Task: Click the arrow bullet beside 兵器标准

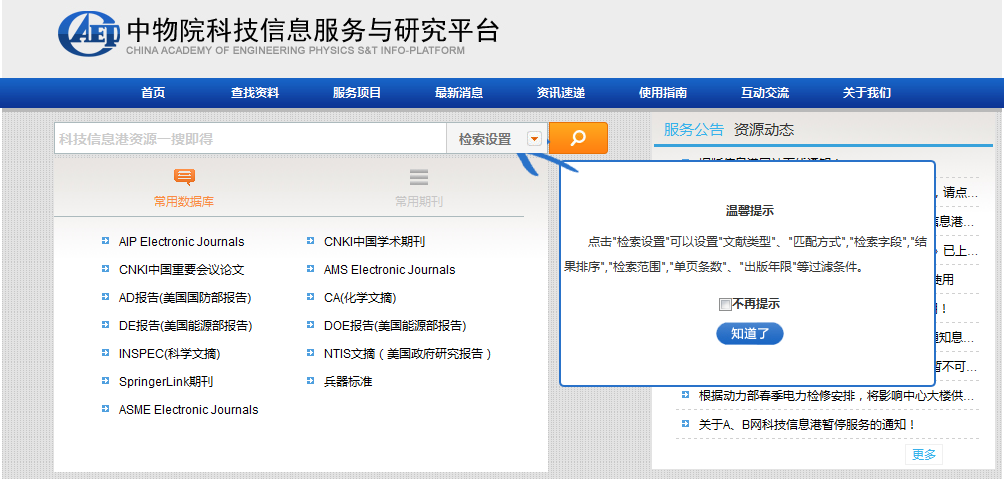Action: point(311,381)
